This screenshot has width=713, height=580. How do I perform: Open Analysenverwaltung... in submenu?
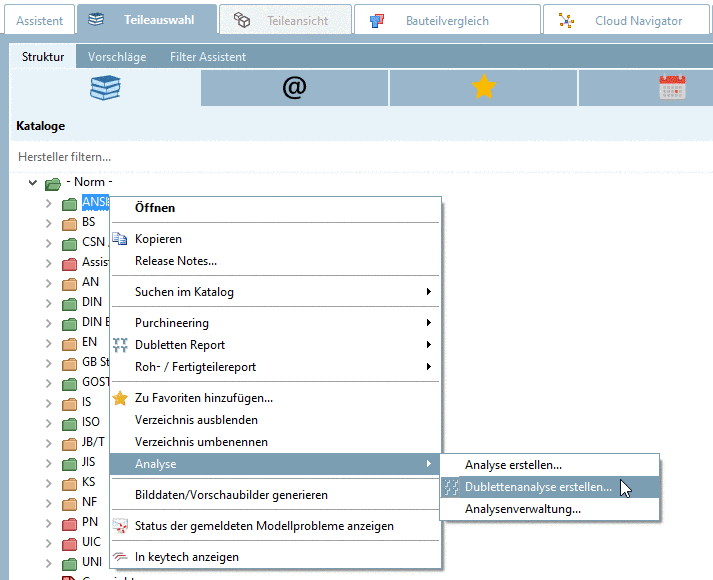549,509
